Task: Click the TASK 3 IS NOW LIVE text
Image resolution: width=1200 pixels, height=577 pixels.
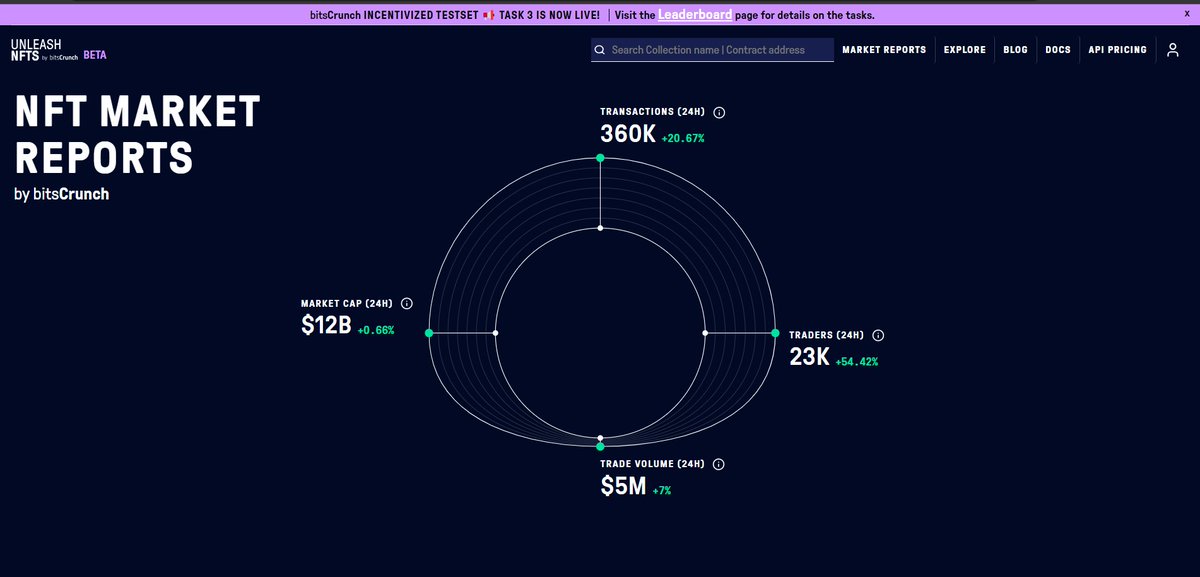Action: (x=549, y=15)
